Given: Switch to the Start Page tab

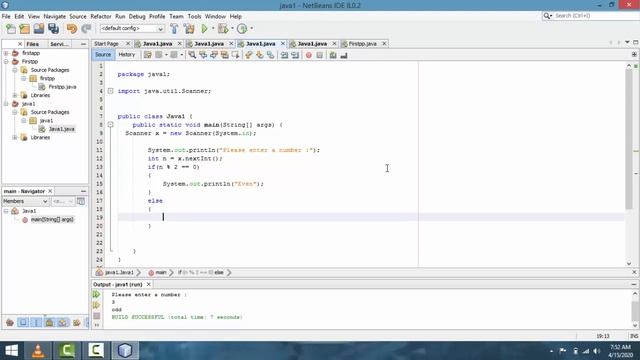Looking at the screenshot, I should point(106,44).
